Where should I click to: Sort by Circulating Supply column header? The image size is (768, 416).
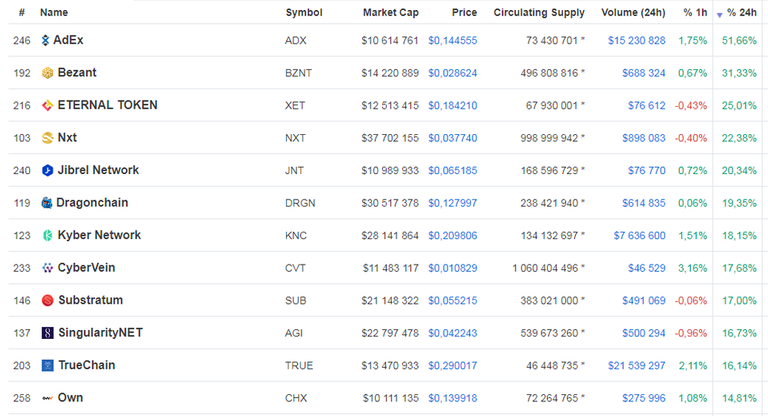[539, 13]
